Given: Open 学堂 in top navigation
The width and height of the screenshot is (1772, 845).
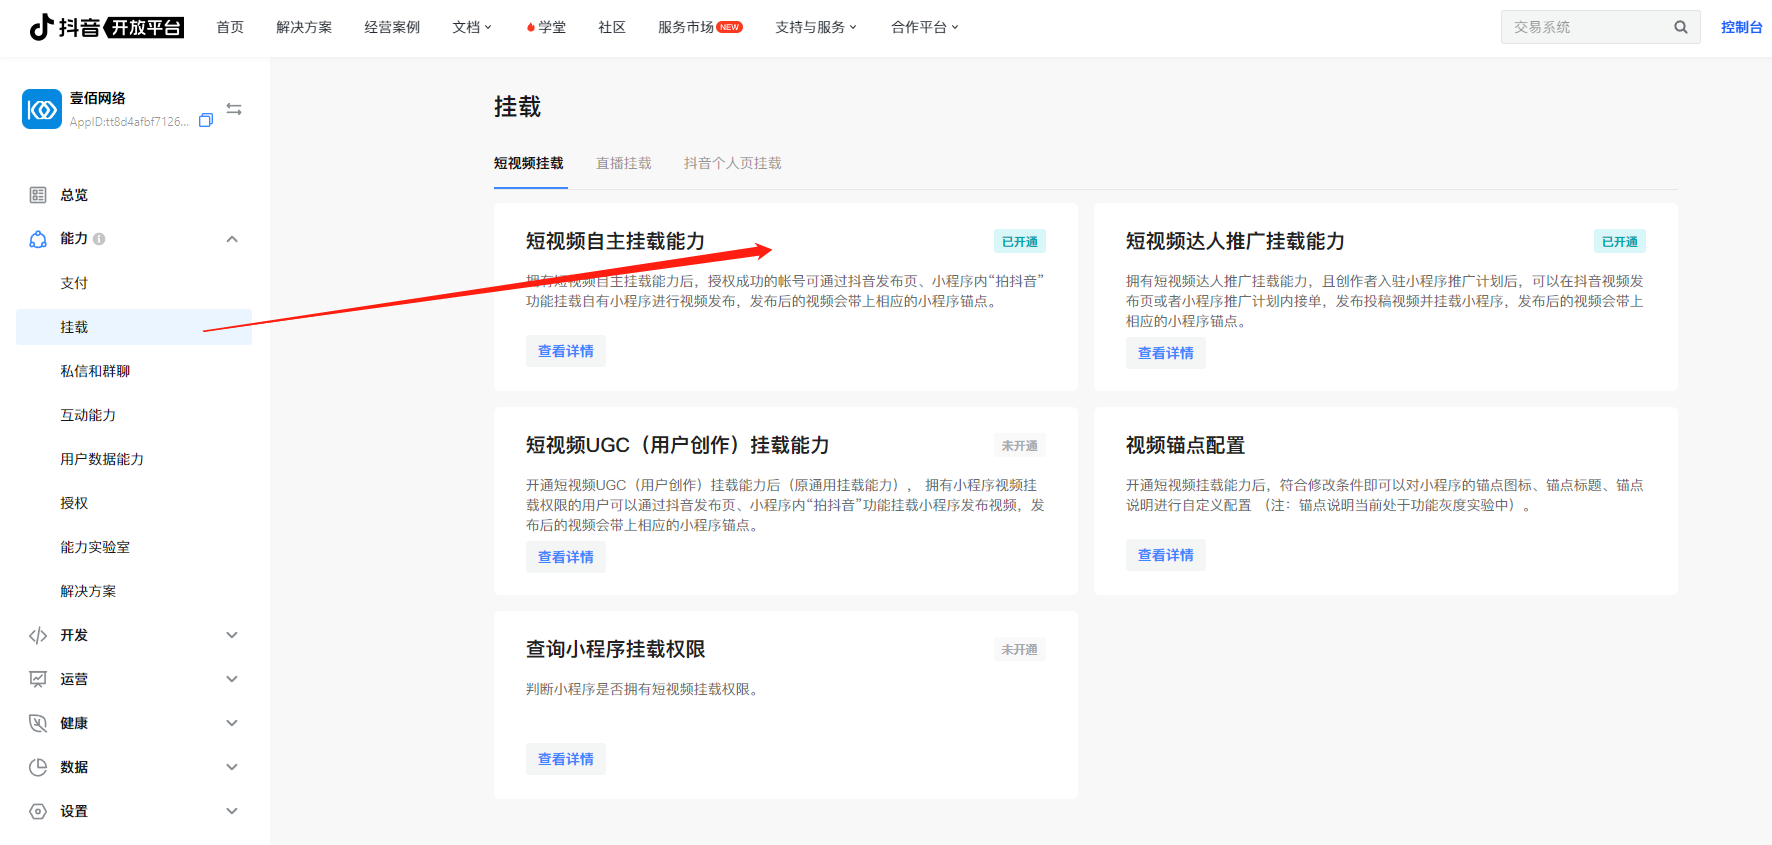Looking at the screenshot, I should pyautogui.click(x=546, y=27).
